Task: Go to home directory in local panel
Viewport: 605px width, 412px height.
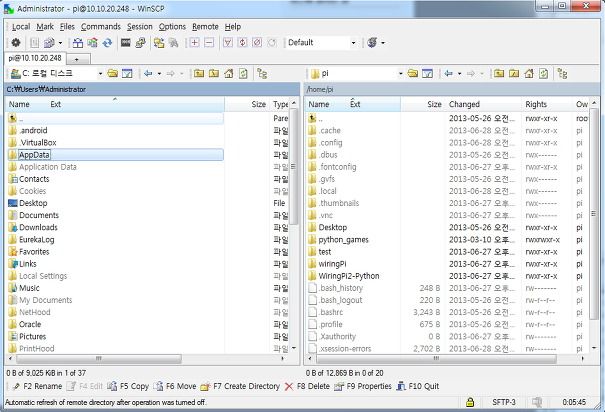Action: click(x=229, y=73)
